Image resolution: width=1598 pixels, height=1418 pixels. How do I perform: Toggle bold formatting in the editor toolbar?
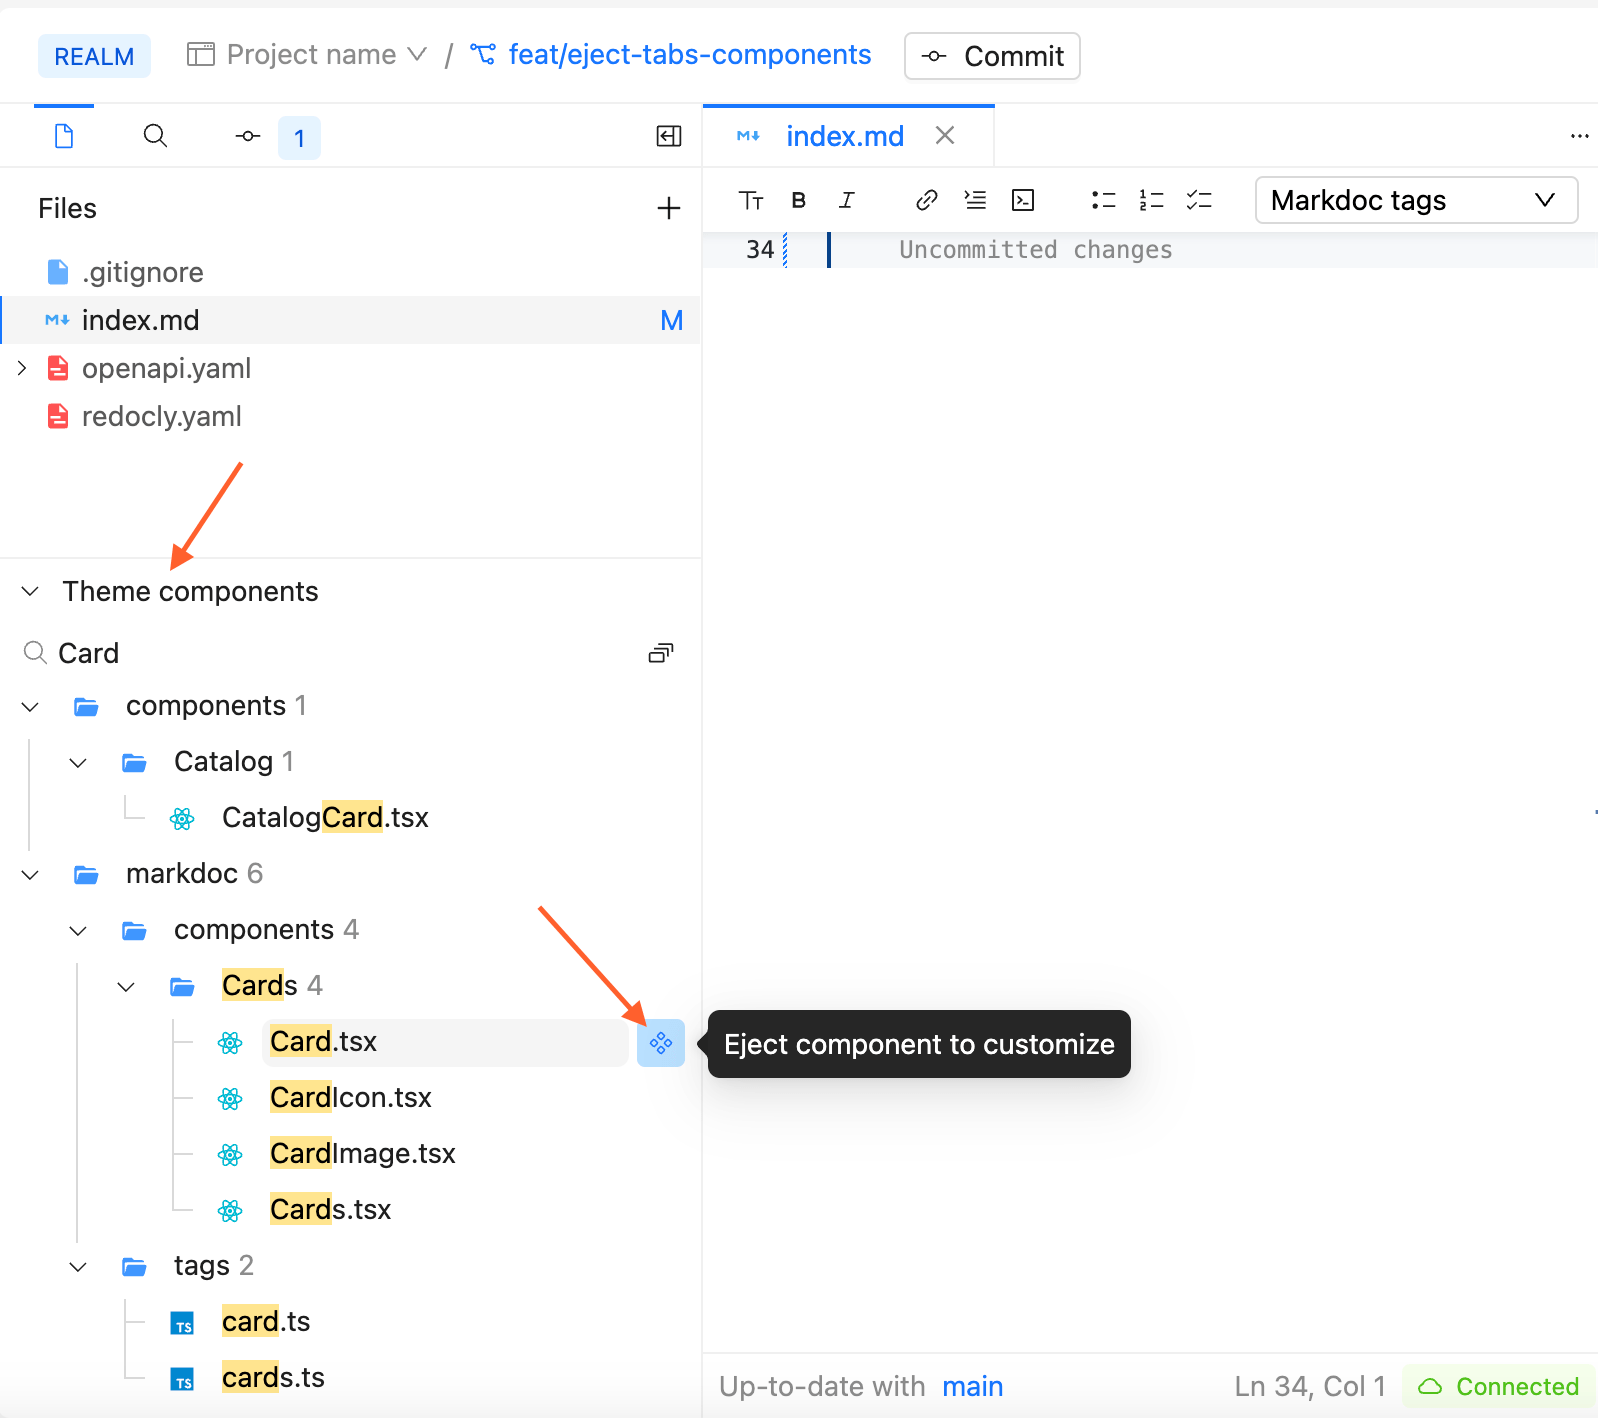coord(798,200)
